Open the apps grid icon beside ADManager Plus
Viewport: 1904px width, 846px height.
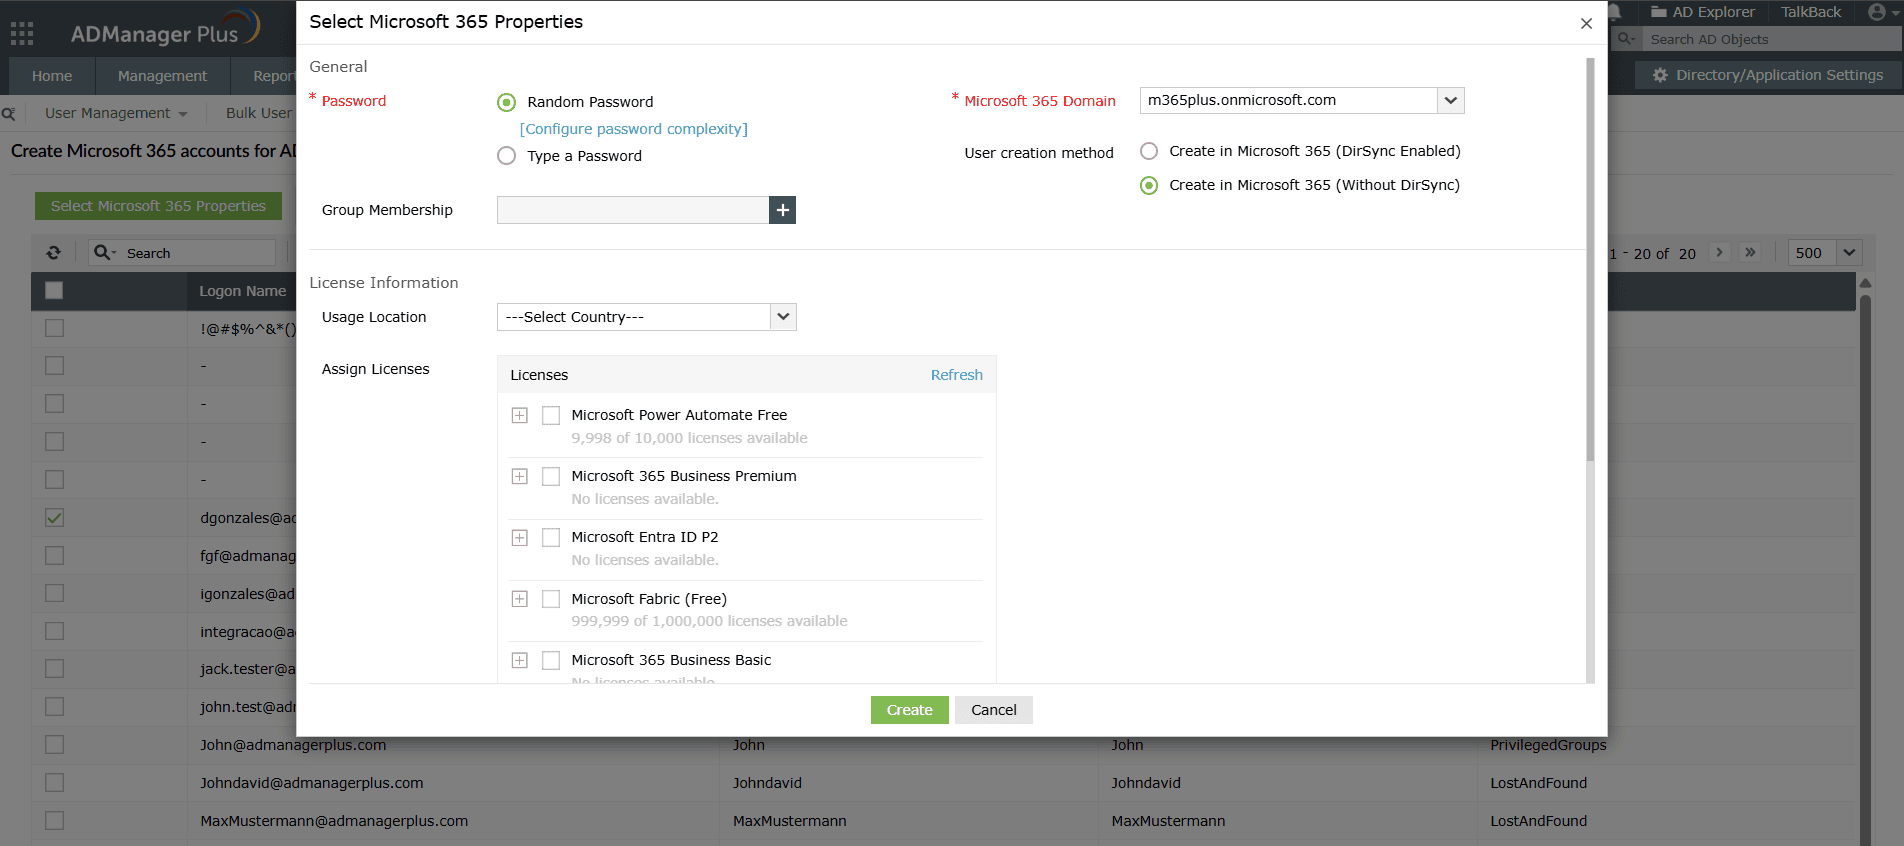(x=22, y=34)
